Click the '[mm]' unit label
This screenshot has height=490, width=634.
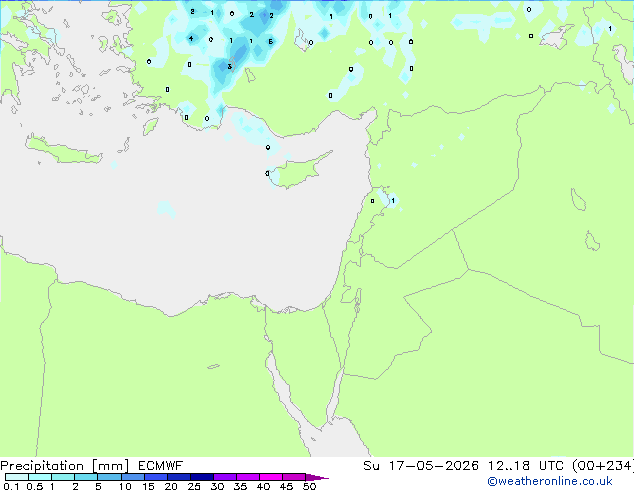tap(110, 466)
